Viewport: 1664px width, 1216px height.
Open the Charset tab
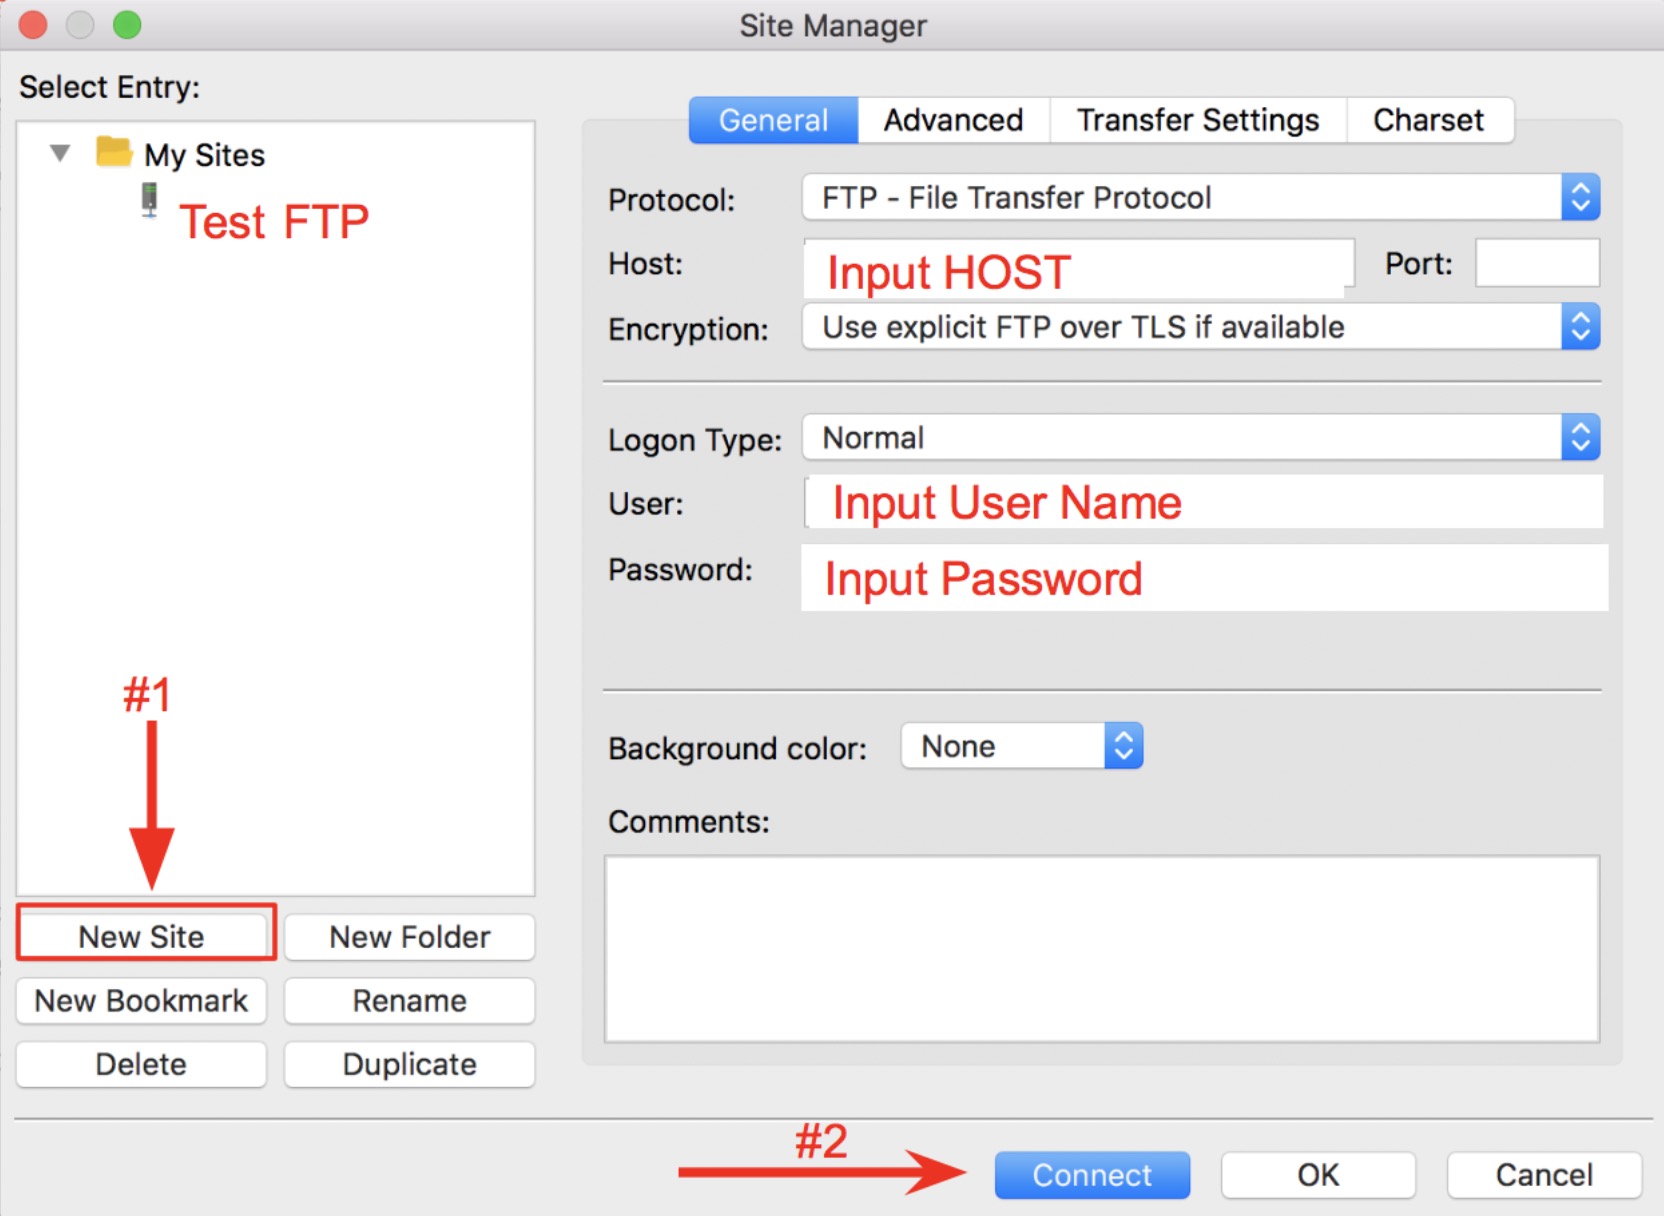1427,120
